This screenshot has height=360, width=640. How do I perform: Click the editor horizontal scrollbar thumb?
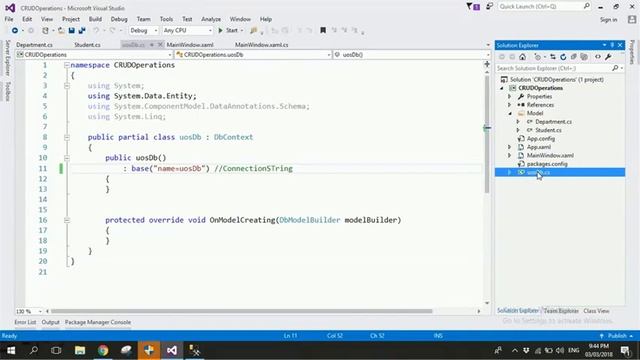pos(242,311)
